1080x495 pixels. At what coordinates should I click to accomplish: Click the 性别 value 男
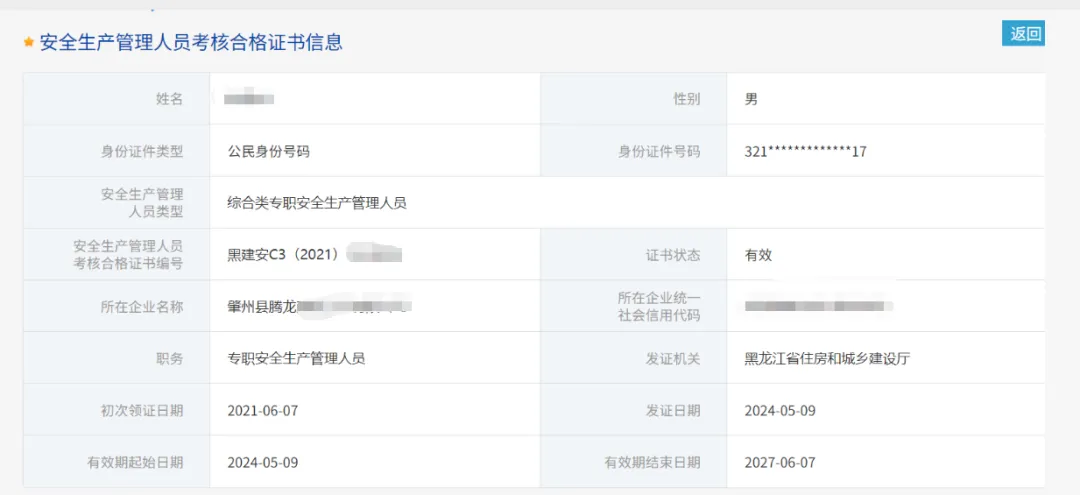pos(751,99)
